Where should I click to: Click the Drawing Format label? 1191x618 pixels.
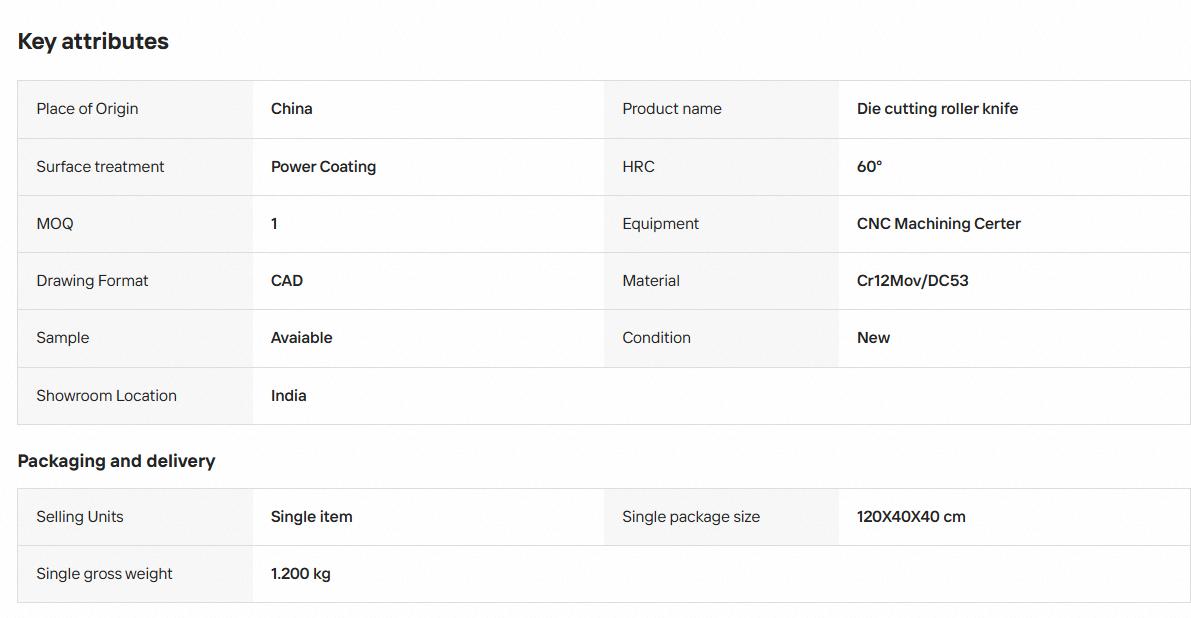click(x=93, y=281)
